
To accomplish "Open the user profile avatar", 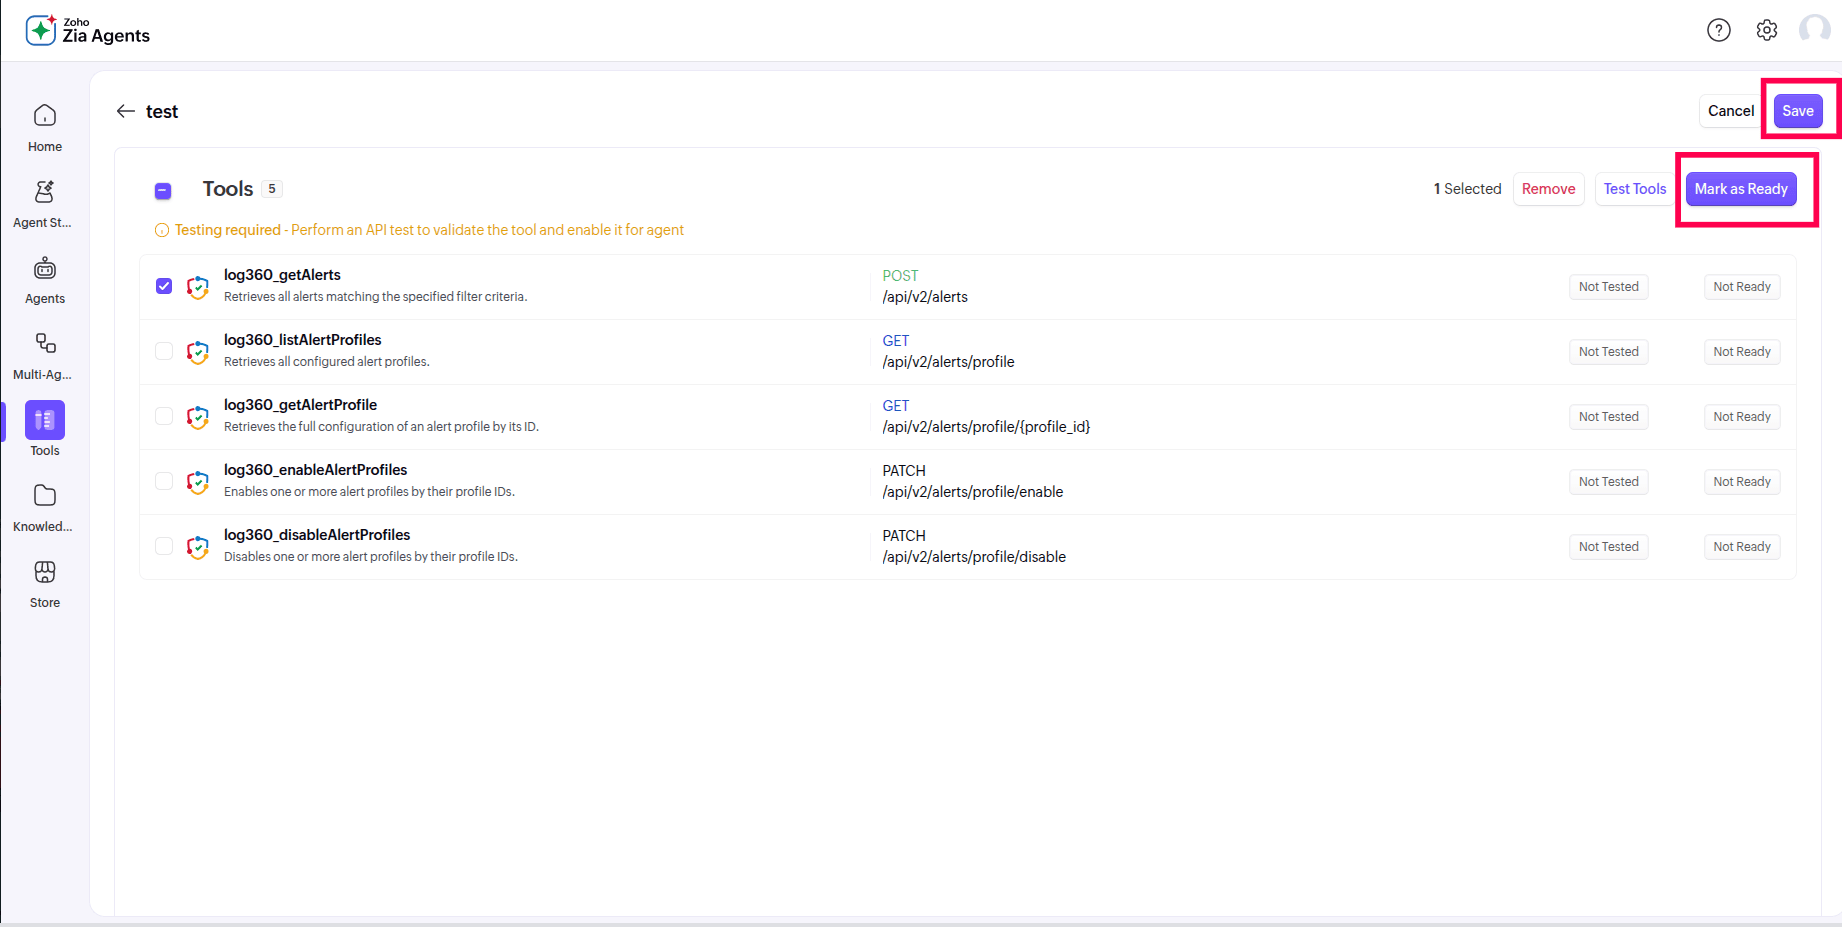I will pyautogui.click(x=1814, y=29).
